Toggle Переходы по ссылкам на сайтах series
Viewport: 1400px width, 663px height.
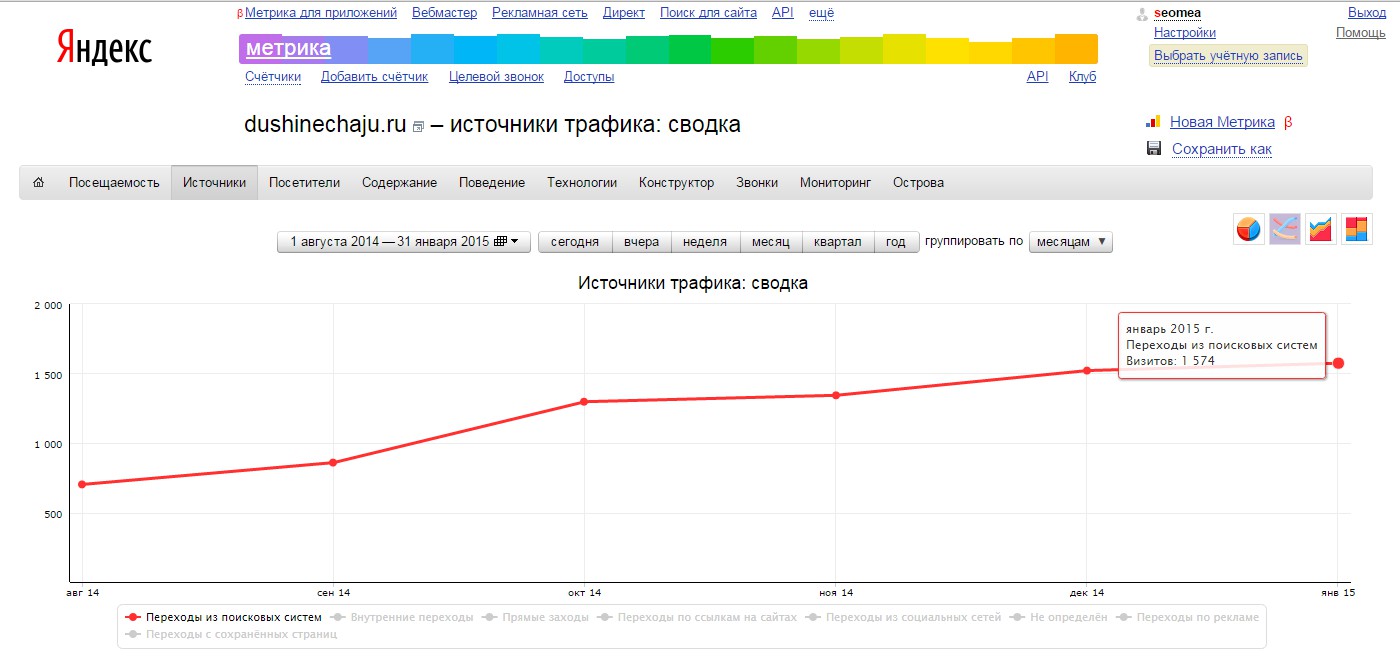click(697, 617)
